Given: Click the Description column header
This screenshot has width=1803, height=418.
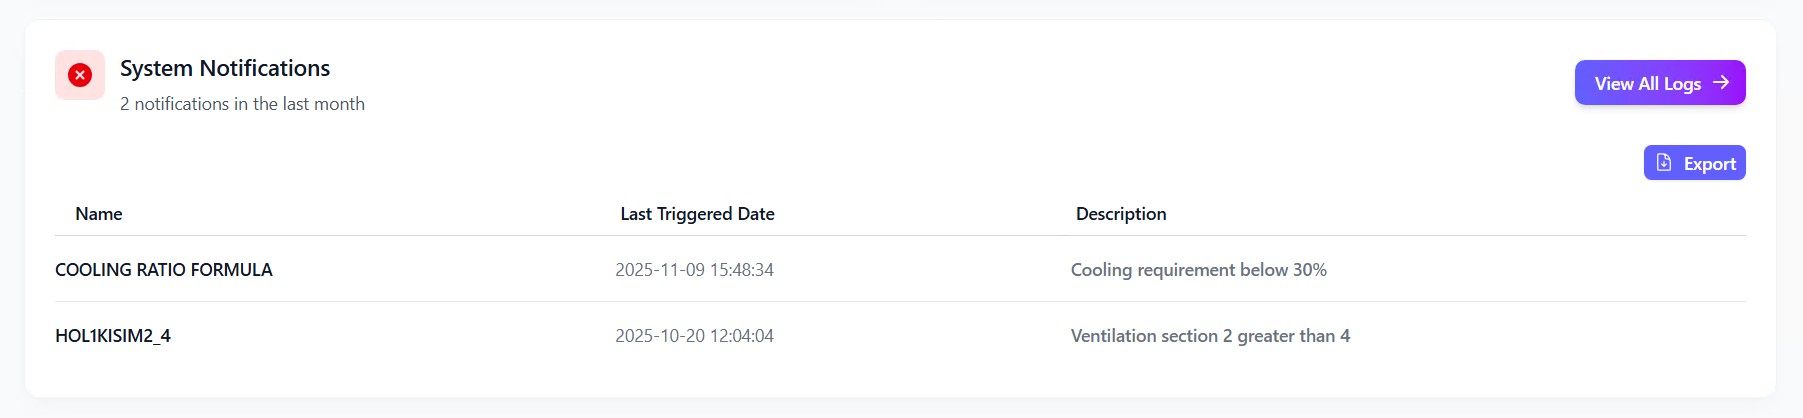Looking at the screenshot, I should click(1121, 214).
